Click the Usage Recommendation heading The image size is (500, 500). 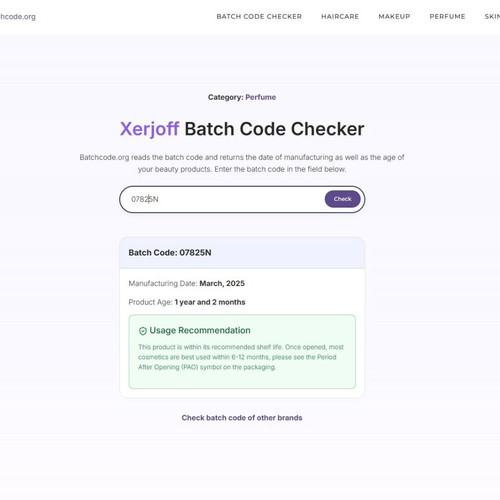point(200,330)
